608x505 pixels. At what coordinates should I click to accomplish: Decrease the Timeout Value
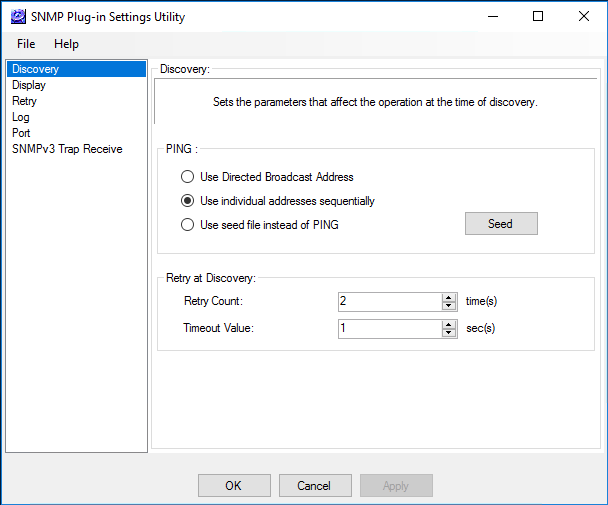coord(449,333)
